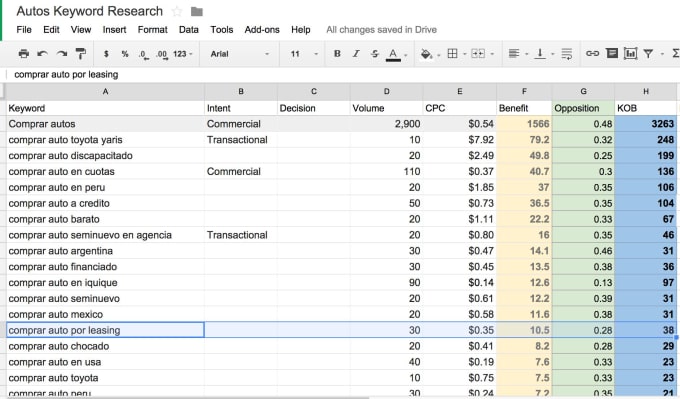This screenshot has width=680, height=399.
Task: Click the Format as currency button
Action: (x=106, y=54)
